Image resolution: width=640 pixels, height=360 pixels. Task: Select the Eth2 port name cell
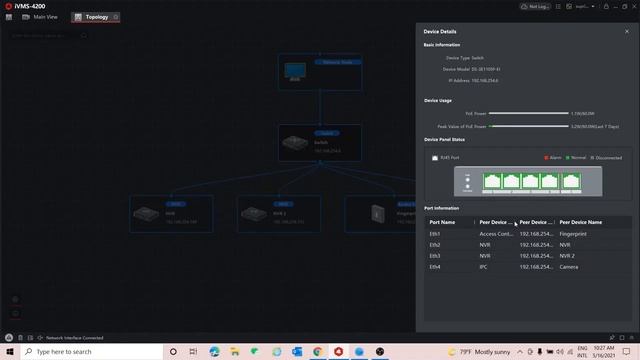click(x=435, y=245)
